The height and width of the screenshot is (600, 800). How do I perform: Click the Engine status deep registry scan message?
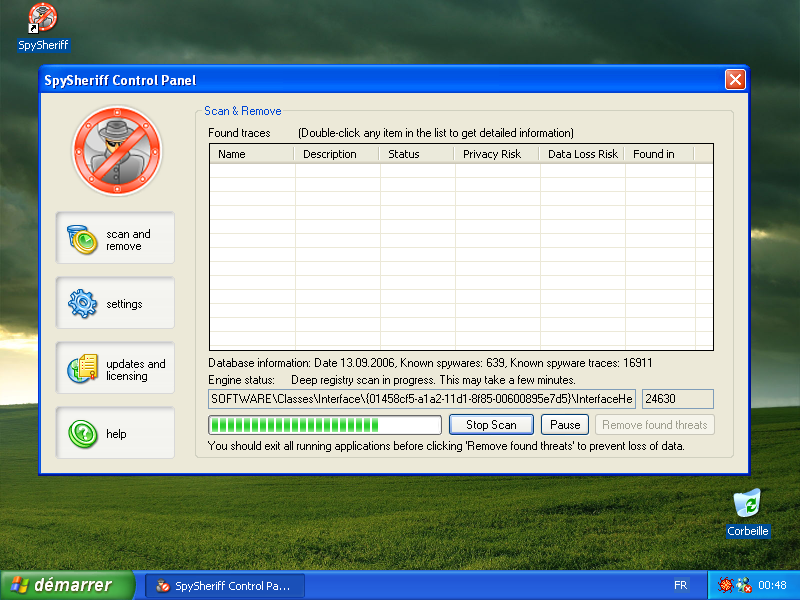(433, 380)
